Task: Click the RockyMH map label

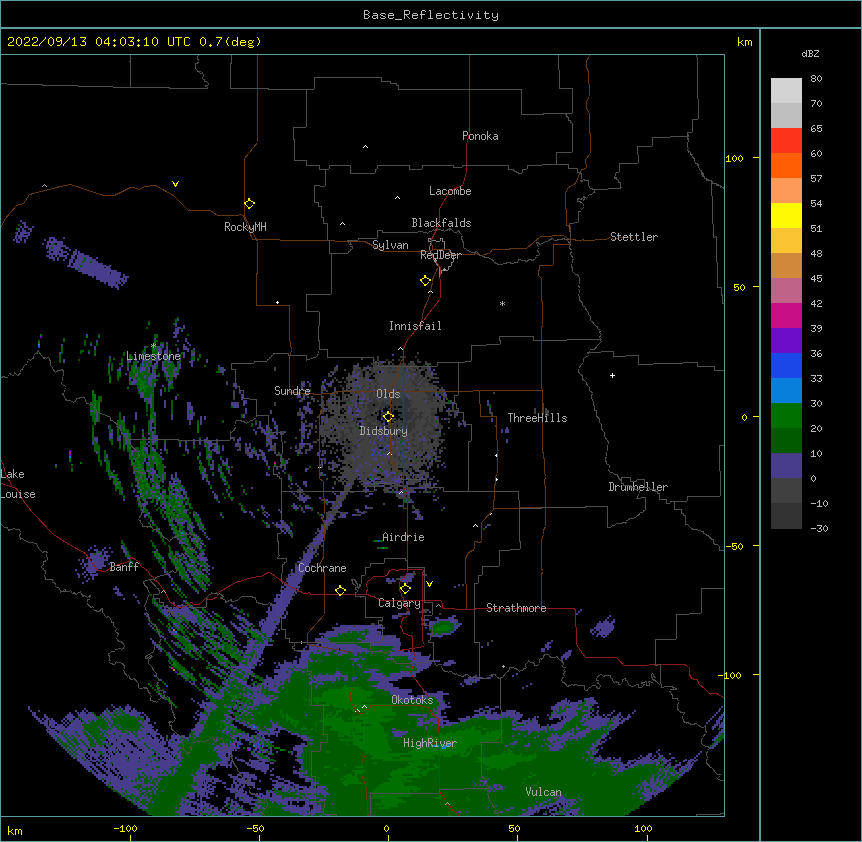Action: coord(245,227)
